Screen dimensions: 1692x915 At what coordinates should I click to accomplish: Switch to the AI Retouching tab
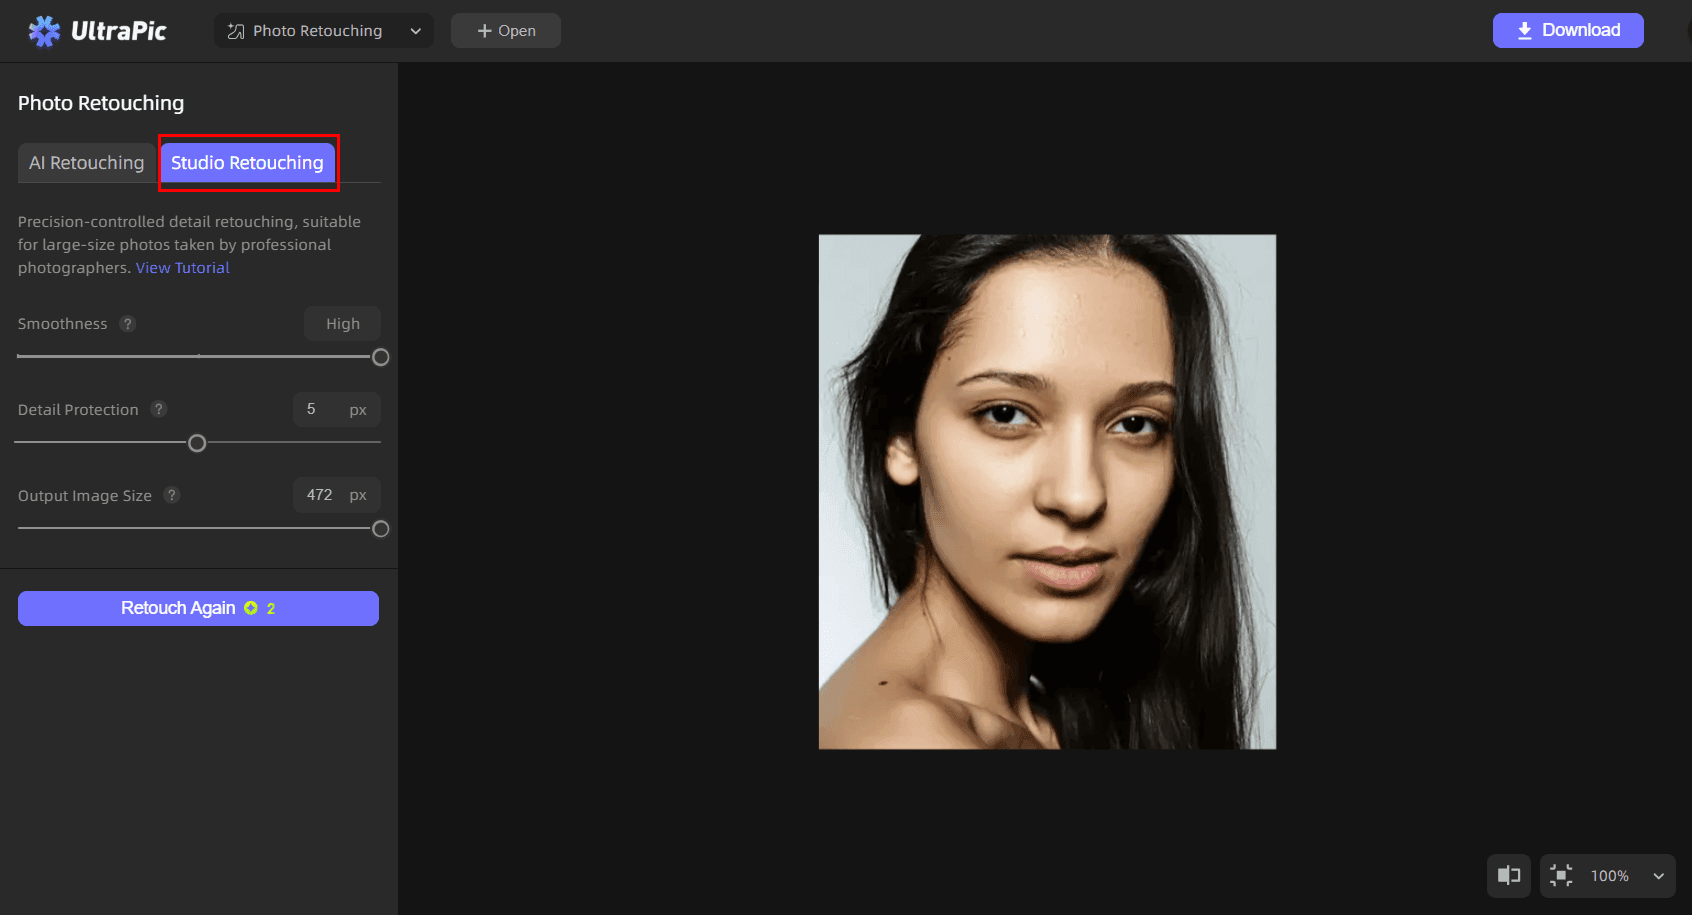click(87, 163)
